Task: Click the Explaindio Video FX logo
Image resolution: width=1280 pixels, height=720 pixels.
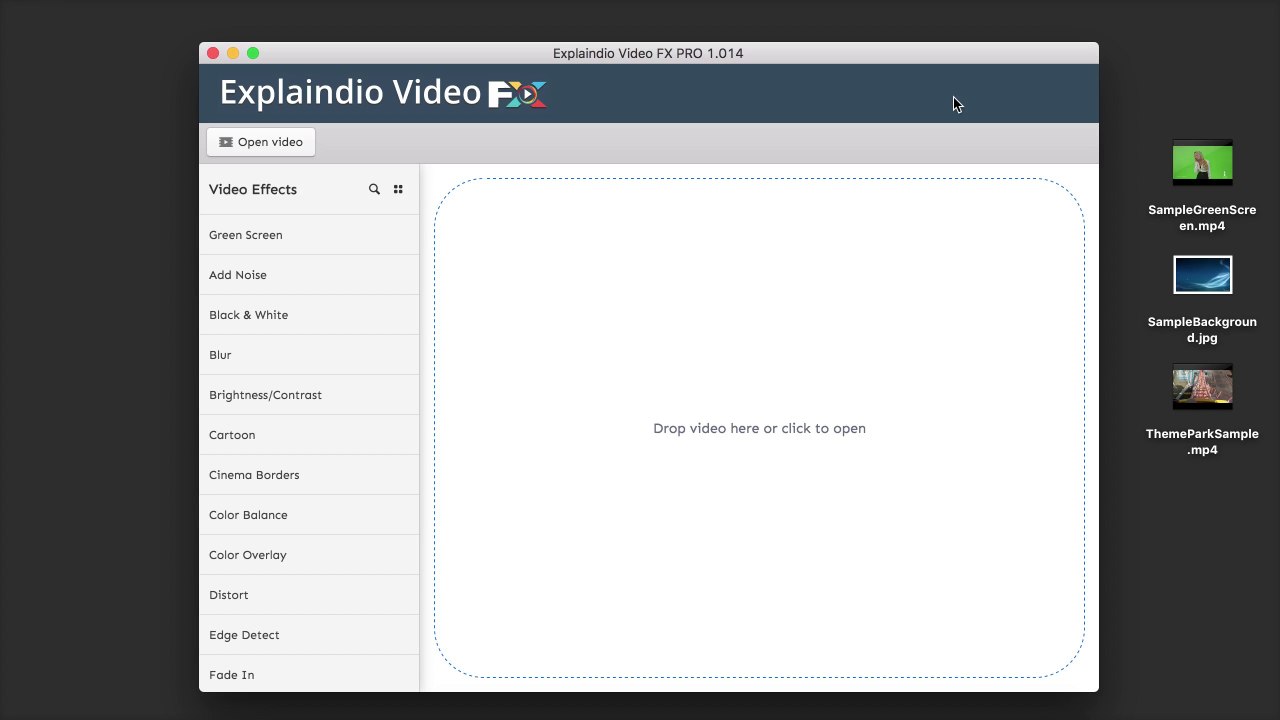Action: click(383, 93)
